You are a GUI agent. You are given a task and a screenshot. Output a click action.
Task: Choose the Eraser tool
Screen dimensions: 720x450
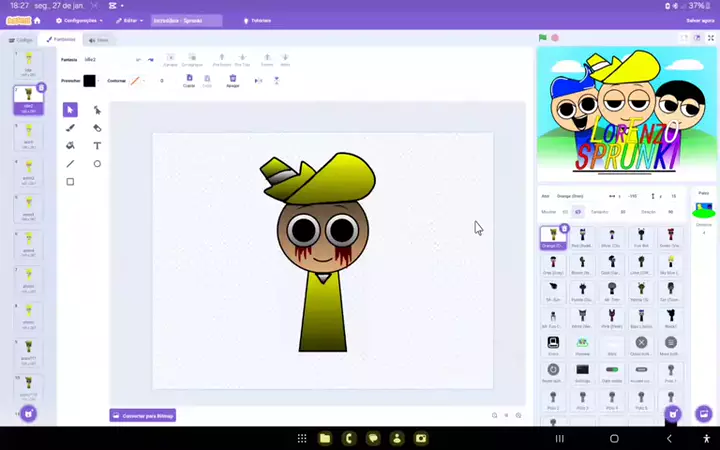pyautogui.click(x=97, y=128)
